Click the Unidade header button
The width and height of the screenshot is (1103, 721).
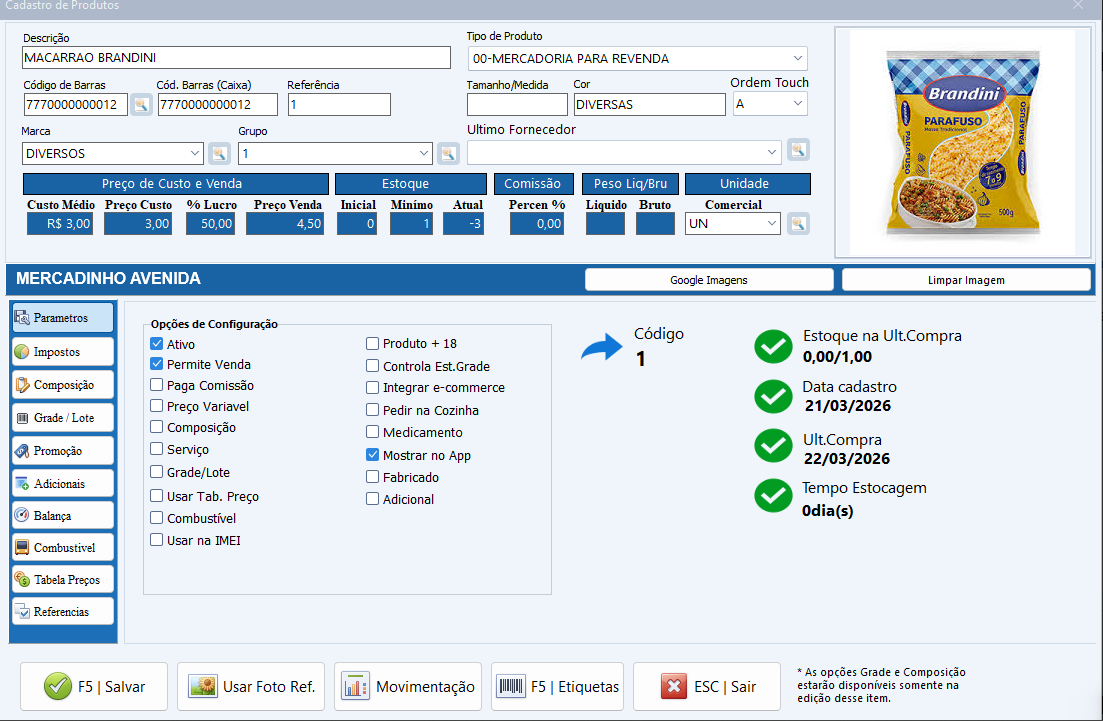point(748,184)
